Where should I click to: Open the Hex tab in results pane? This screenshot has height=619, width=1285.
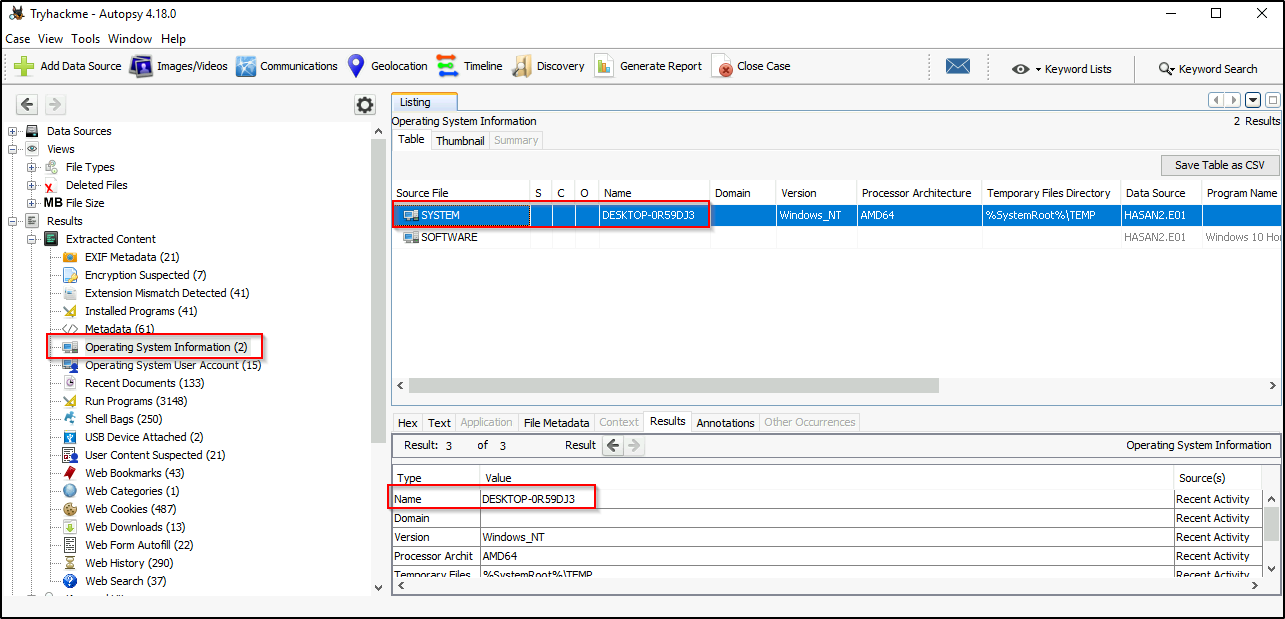[x=407, y=422]
